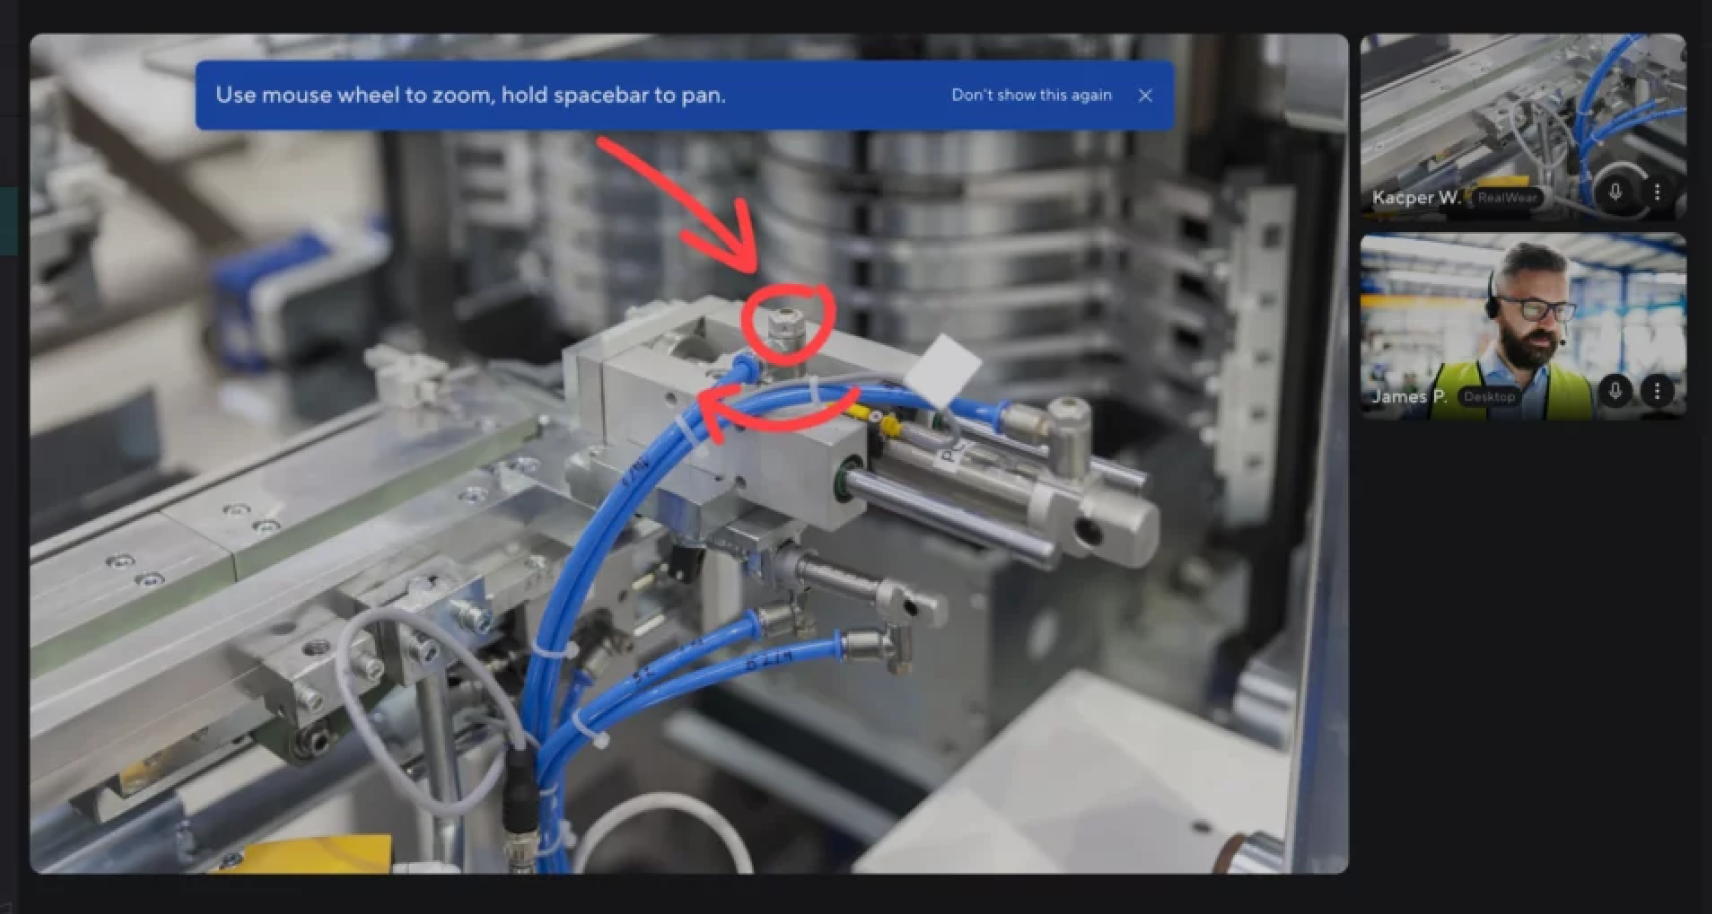The width and height of the screenshot is (1712, 914).
Task: Click the RealWear device badge
Action: click(x=1507, y=198)
